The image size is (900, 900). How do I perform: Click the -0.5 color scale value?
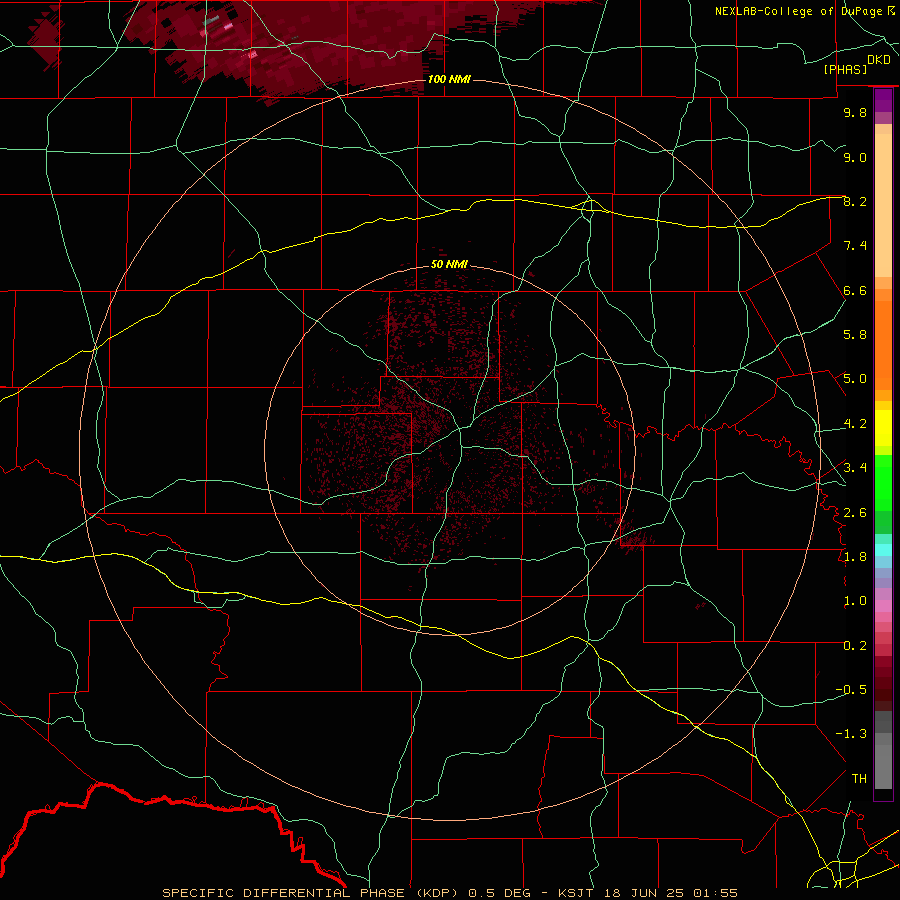pyautogui.click(x=851, y=690)
